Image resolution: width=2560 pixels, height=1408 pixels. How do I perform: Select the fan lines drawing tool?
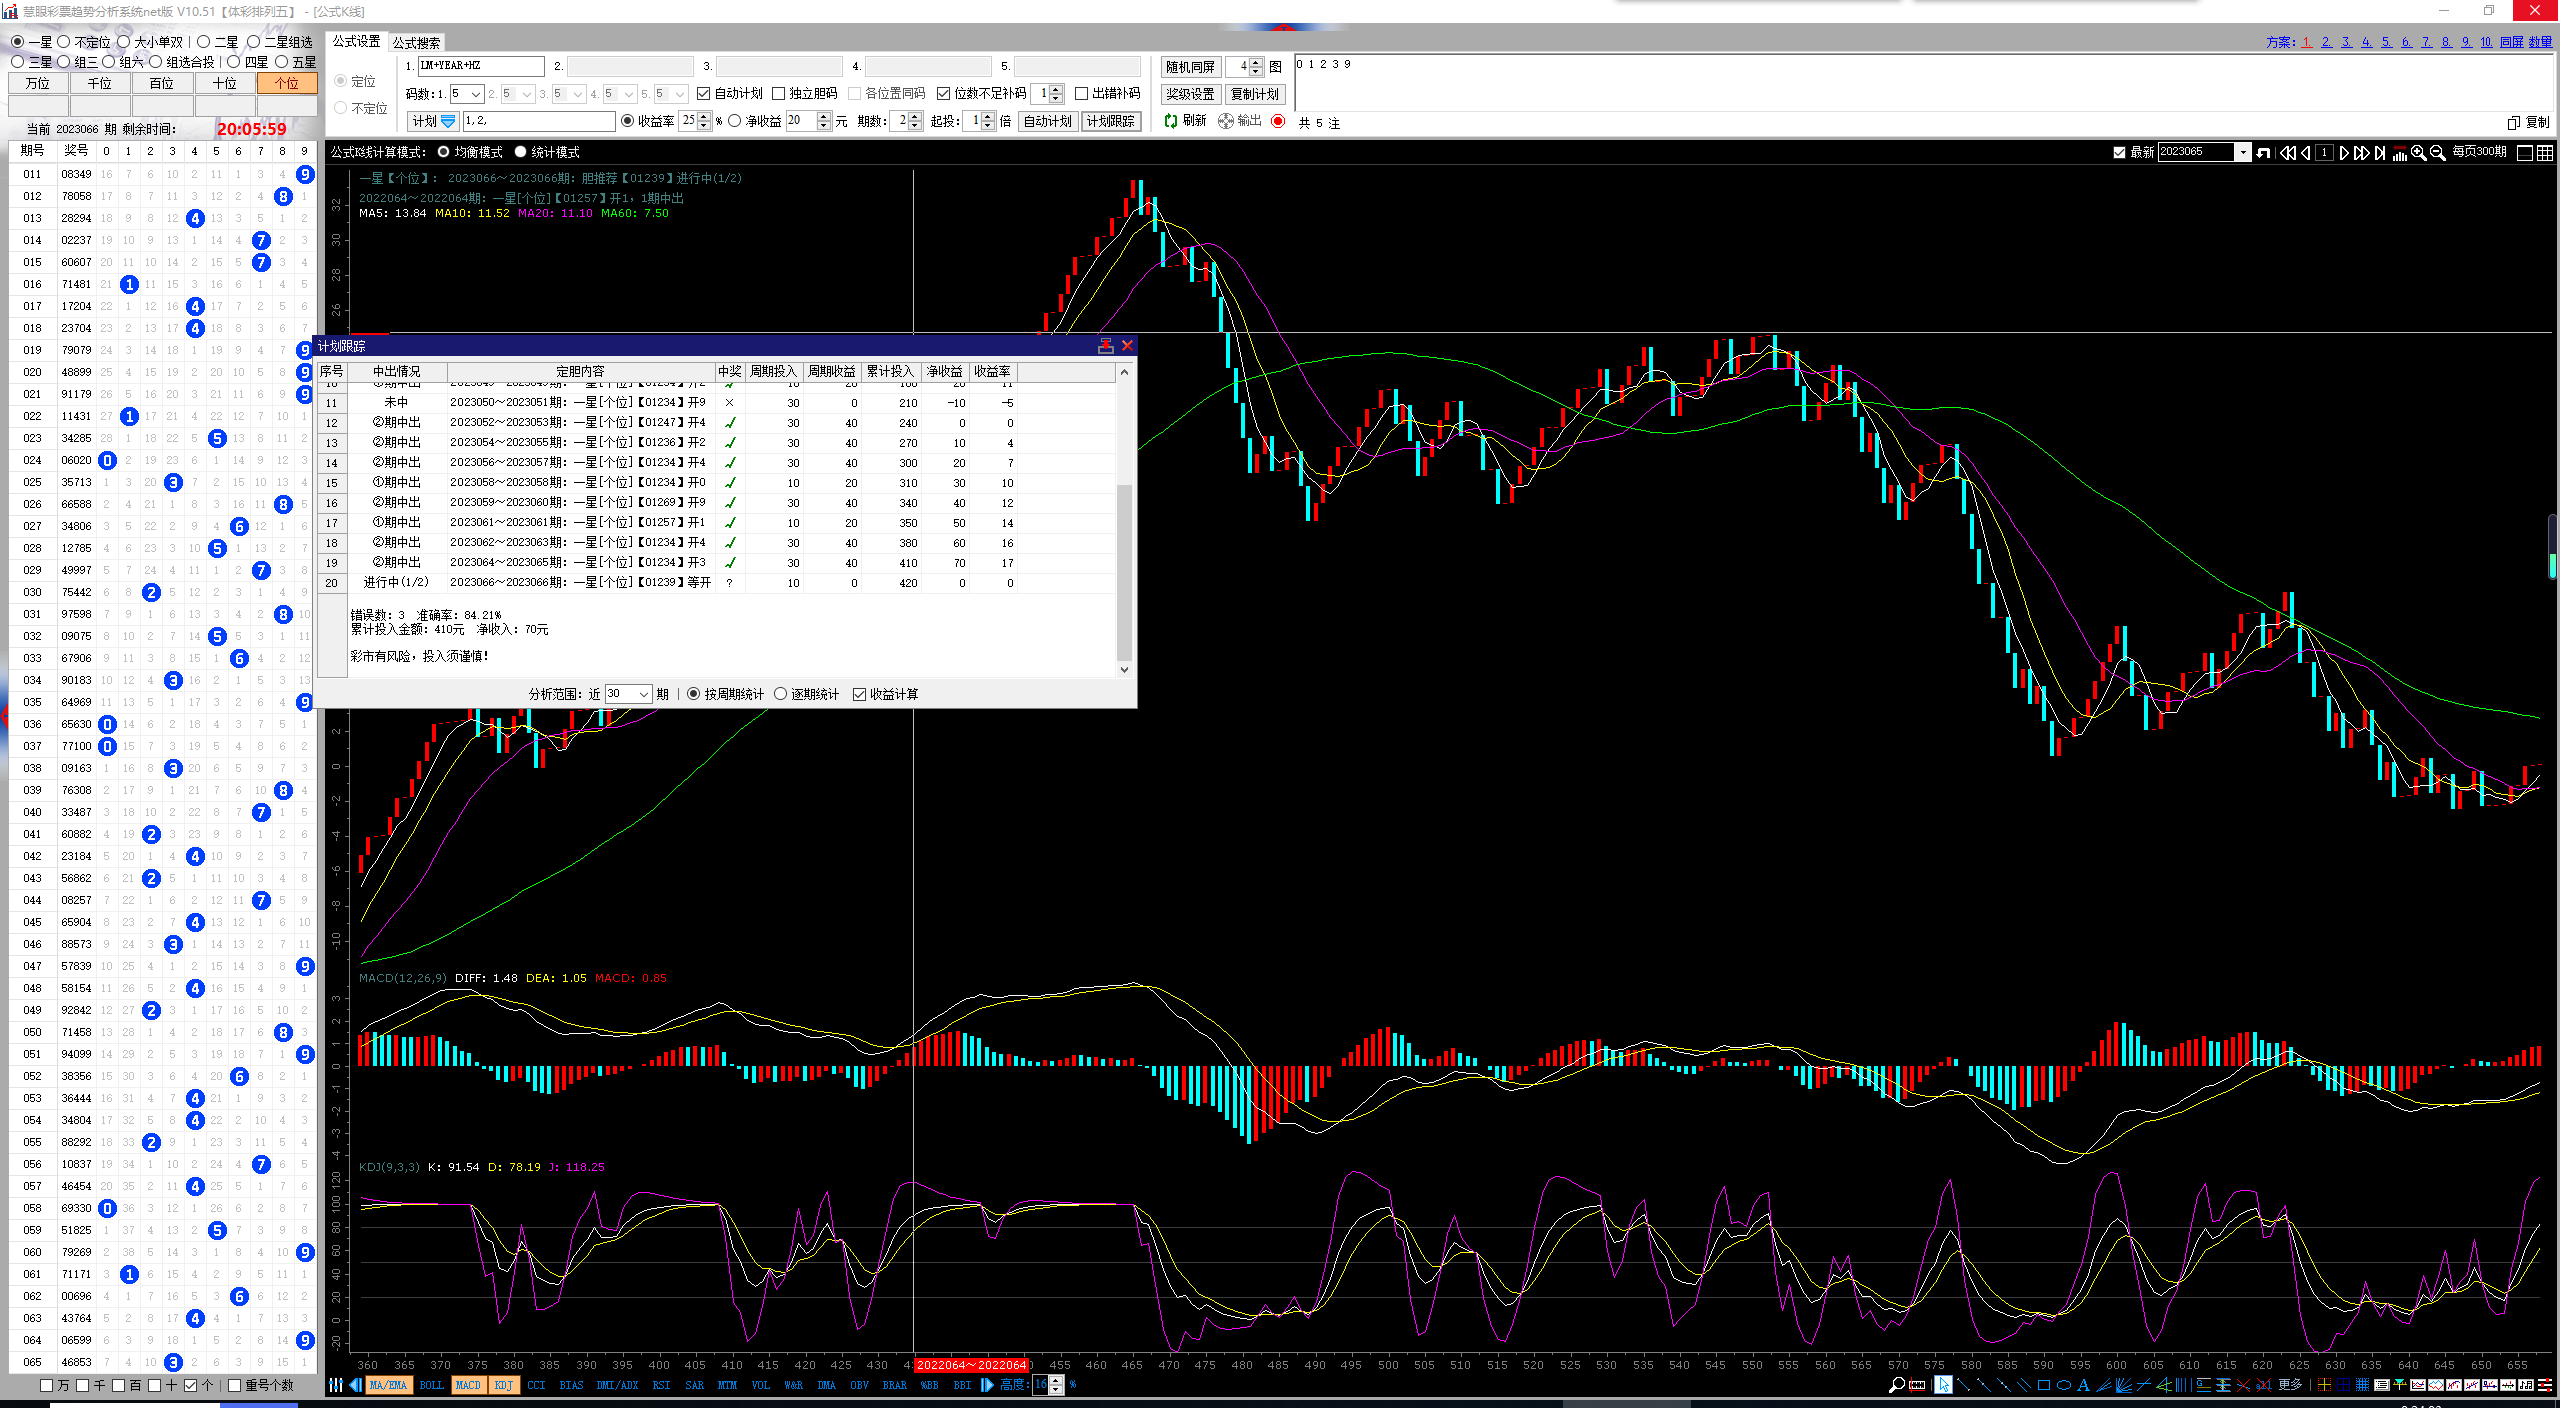pyautogui.click(x=2124, y=1385)
